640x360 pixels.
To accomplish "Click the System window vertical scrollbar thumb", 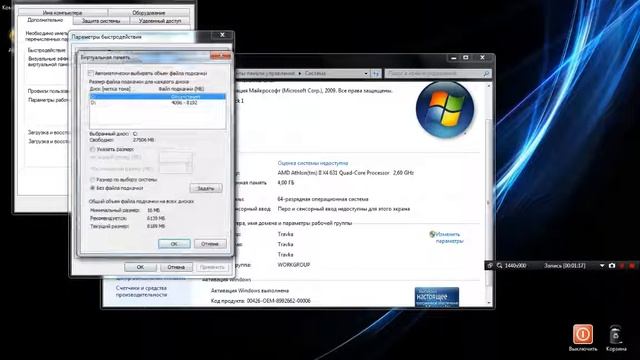I will tap(489, 202).
